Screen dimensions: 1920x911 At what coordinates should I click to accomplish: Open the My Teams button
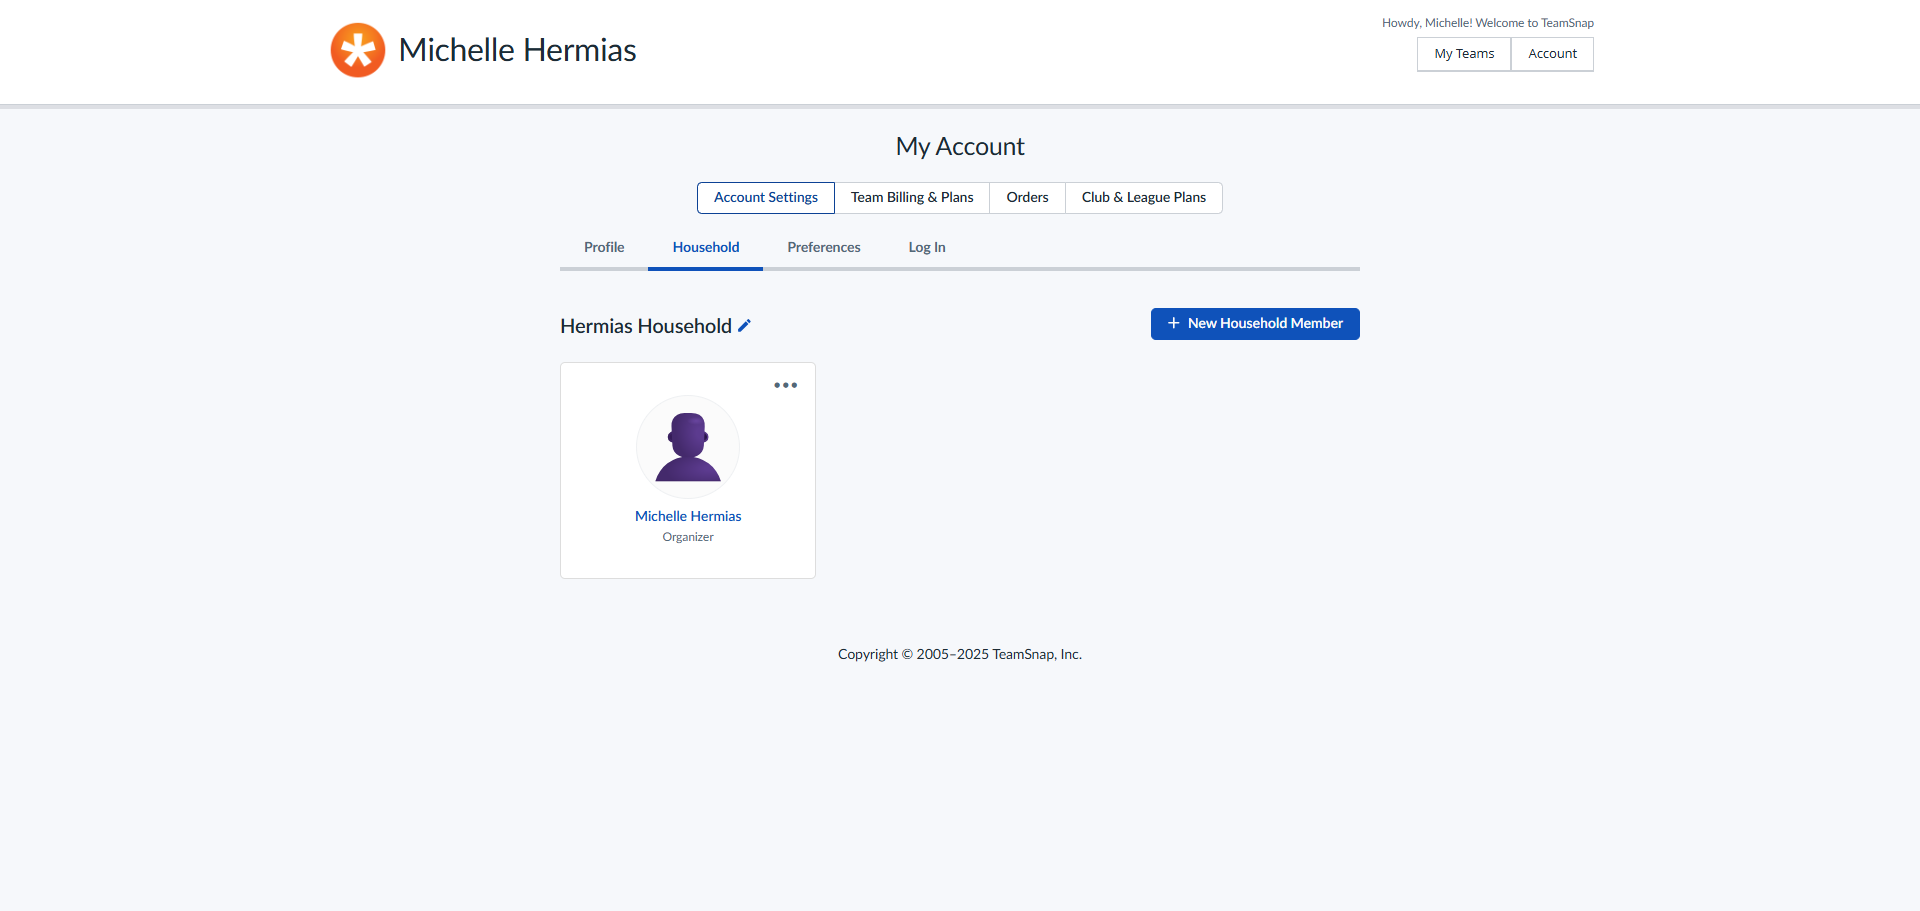(x=1463, y=54)
